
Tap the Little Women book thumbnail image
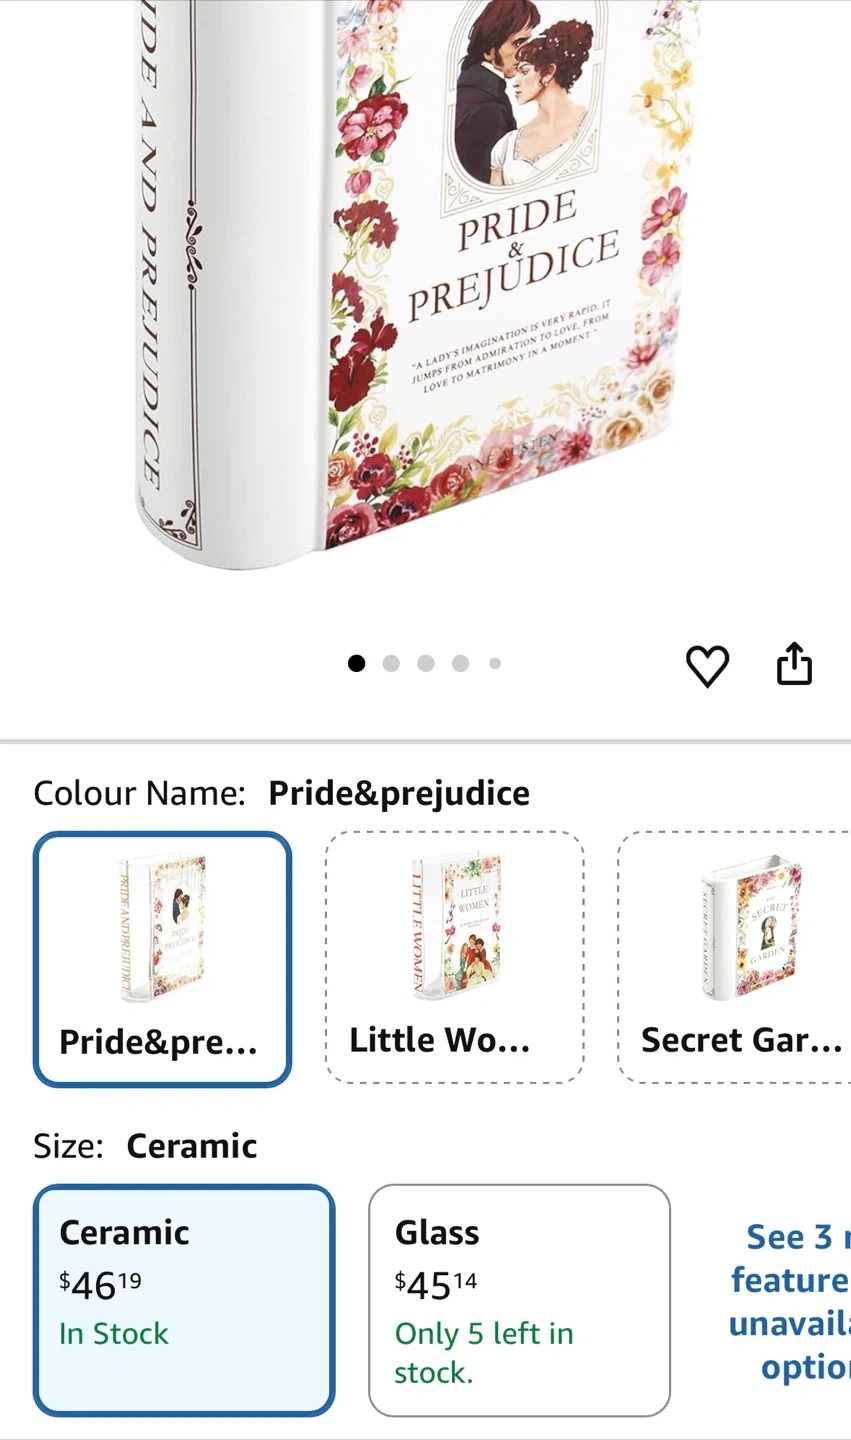point(456,925)
